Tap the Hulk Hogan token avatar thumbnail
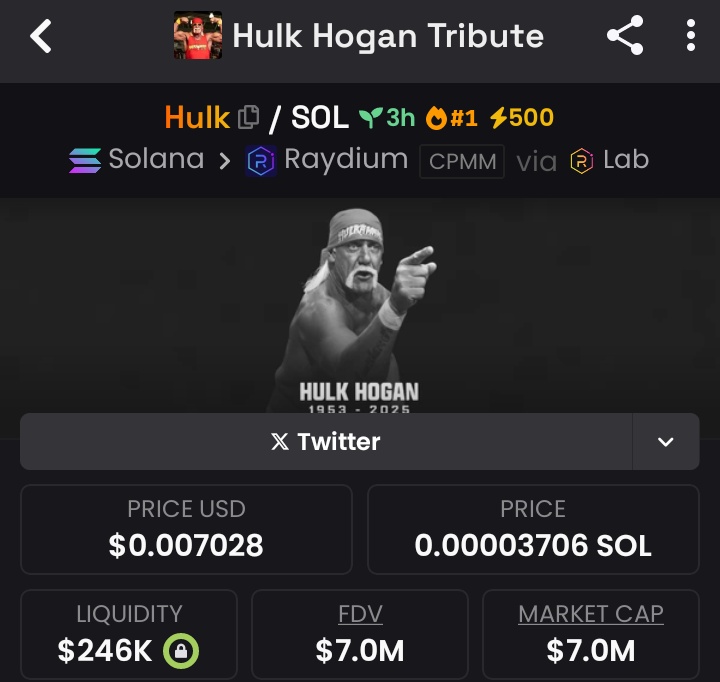This screenshot has width=720, height=682. coord(198,35)
